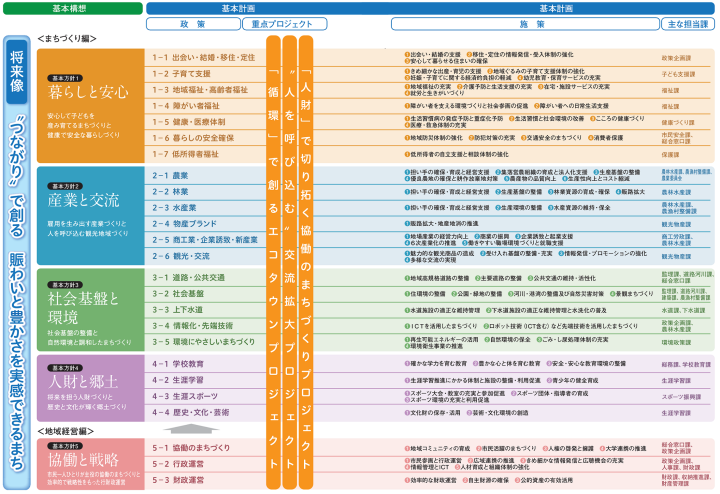720x494 pixels.
Task: Select the 主な担当課 column header
Action: tap(687, 21)
